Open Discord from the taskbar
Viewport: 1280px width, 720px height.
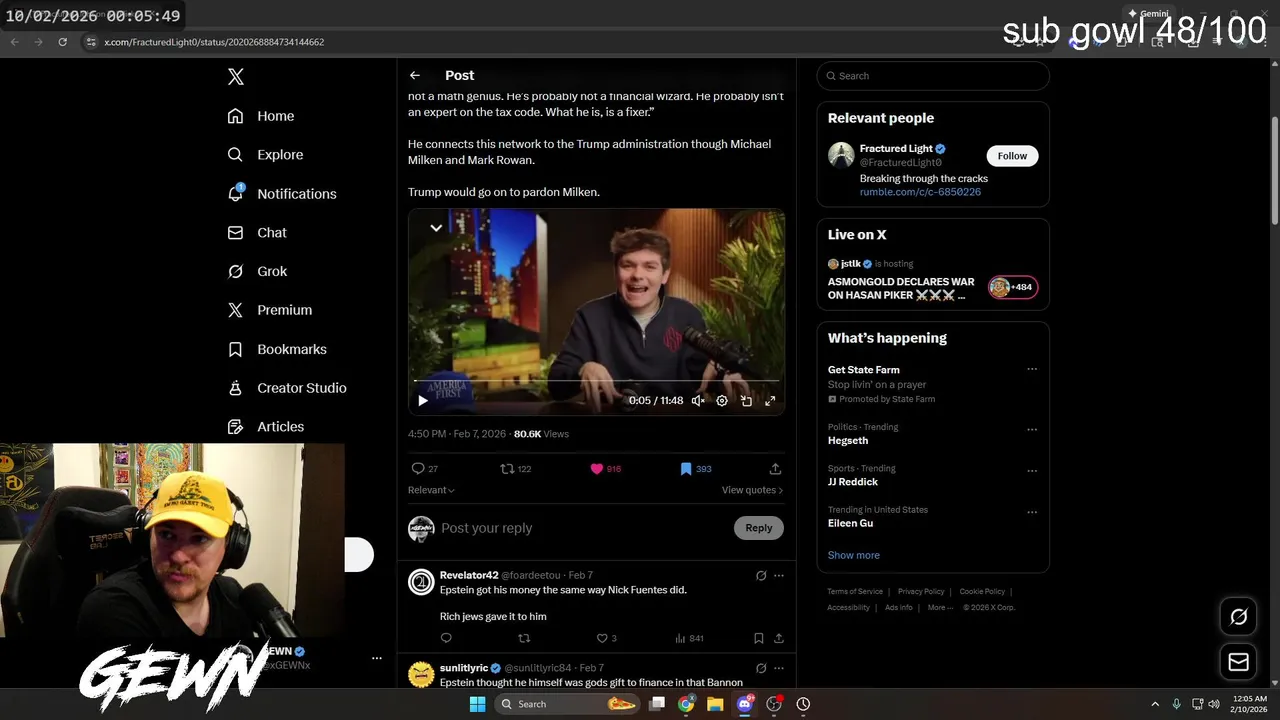point(744,704)
